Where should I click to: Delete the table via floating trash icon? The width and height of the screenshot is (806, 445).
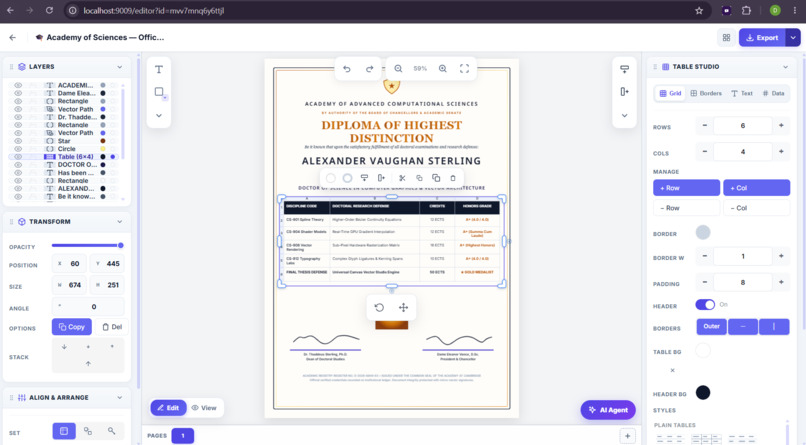point(453,178)
